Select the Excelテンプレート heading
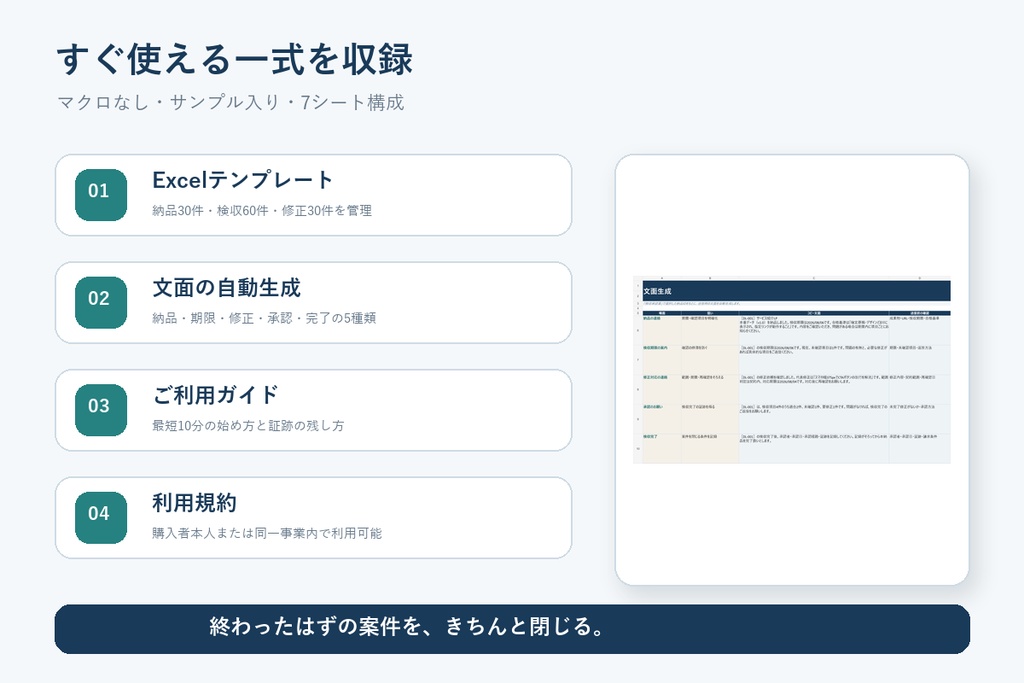 [x=242, y=180]
